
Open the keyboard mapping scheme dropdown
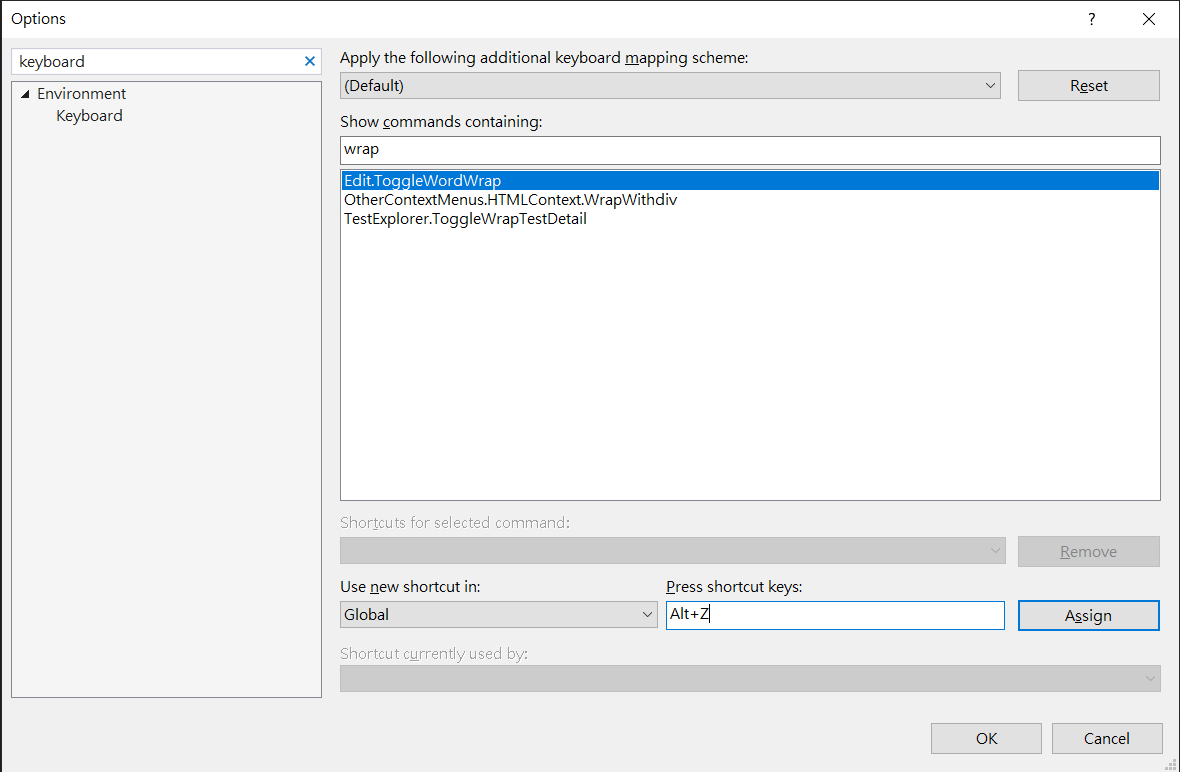coord(670,86)
